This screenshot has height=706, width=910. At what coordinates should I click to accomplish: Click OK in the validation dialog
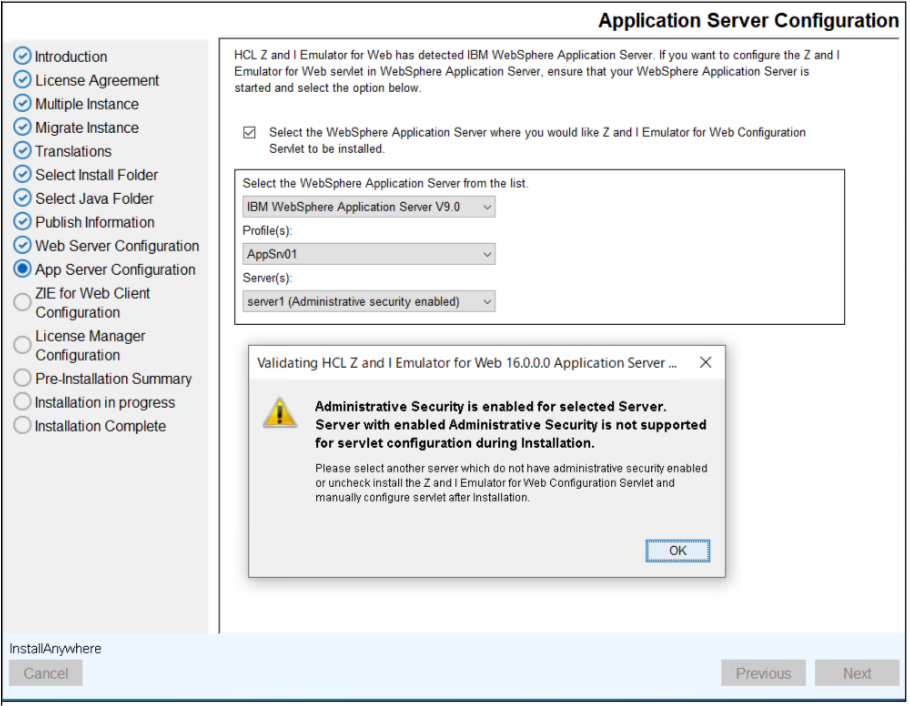coord(677,551)
